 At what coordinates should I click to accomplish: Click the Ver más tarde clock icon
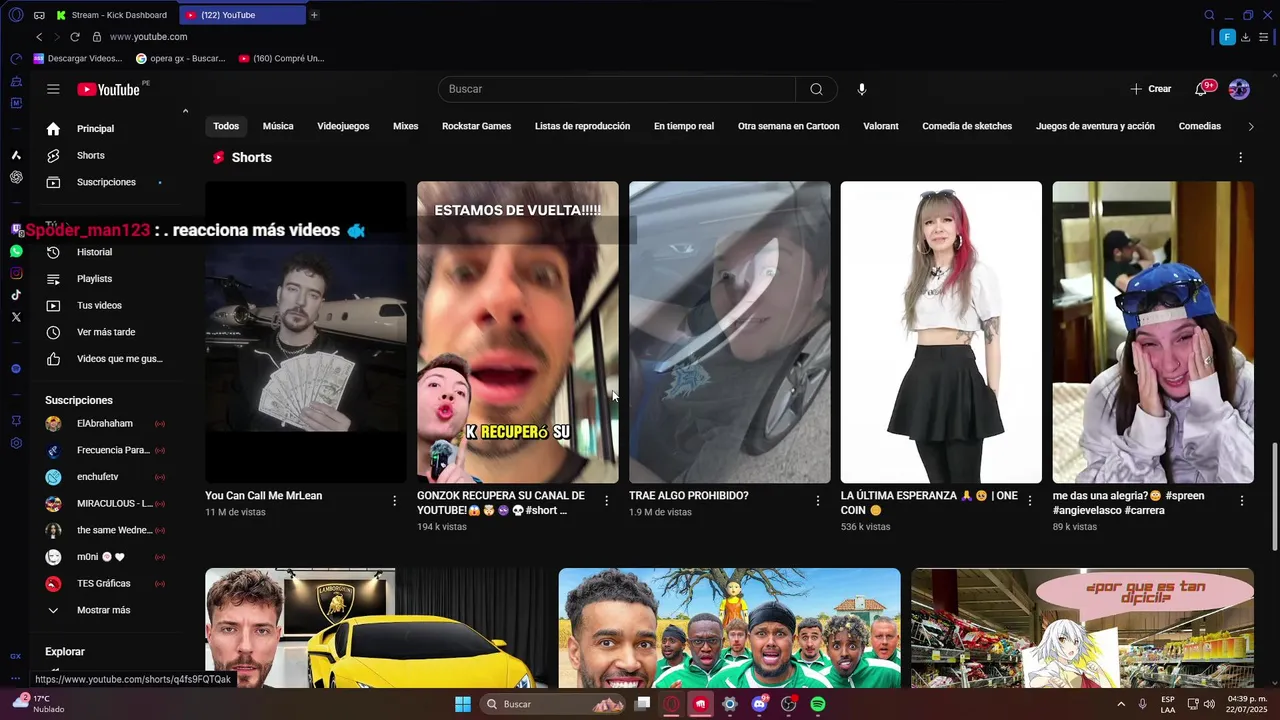point(54,332)
